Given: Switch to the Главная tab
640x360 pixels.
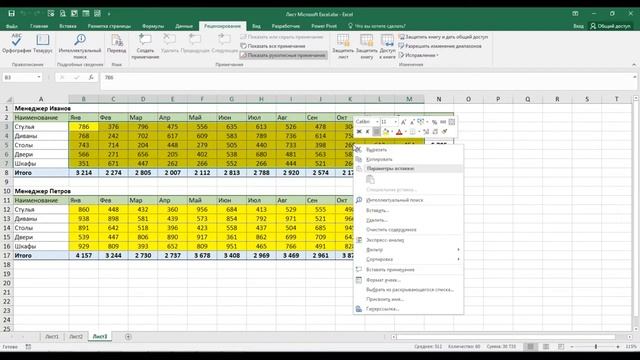Looking at the screenshot, I should [x=39, y=26].
